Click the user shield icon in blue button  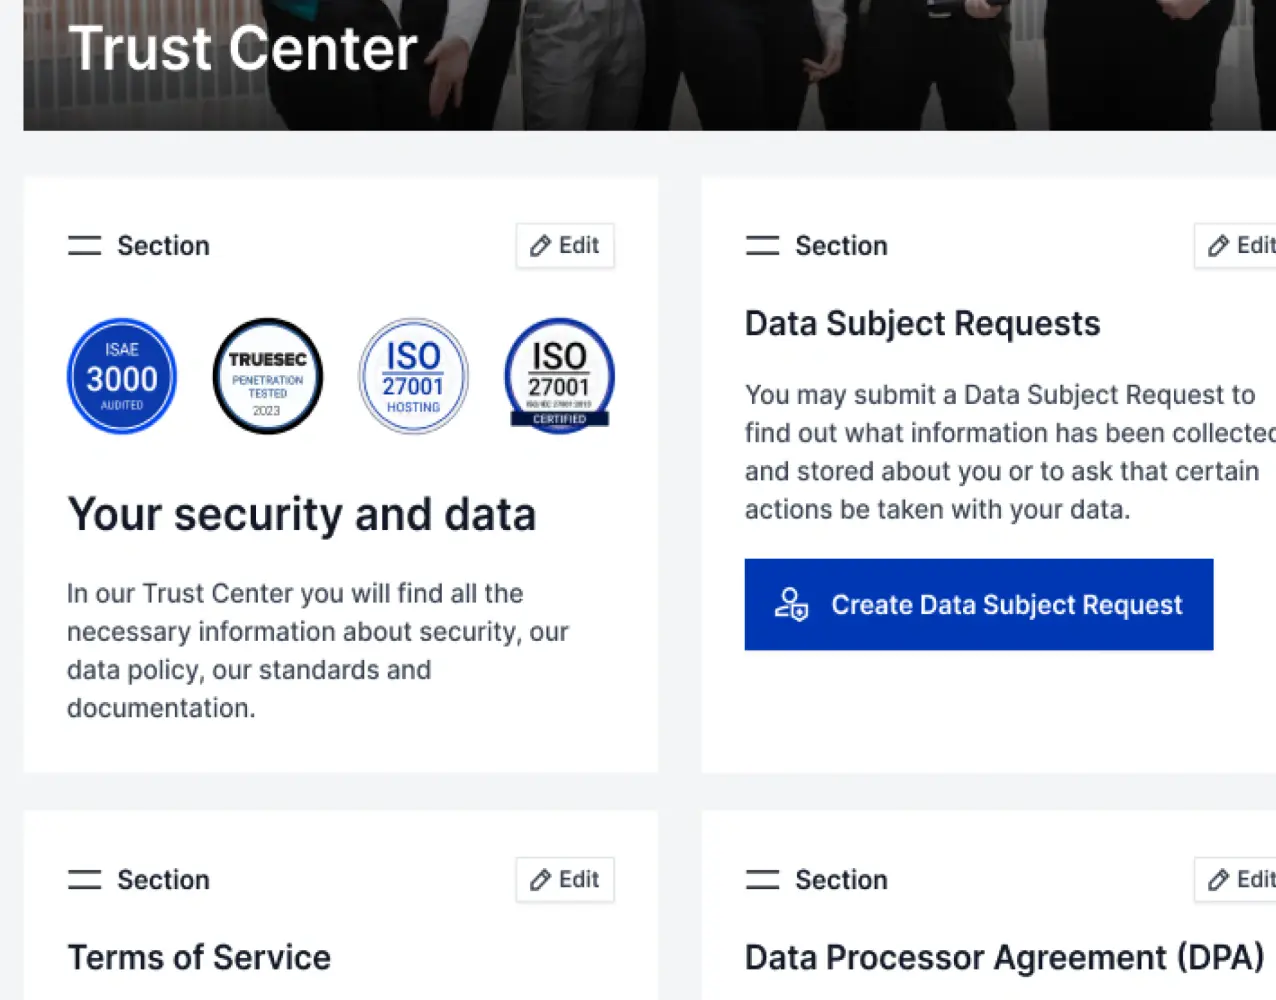point(791,605)
